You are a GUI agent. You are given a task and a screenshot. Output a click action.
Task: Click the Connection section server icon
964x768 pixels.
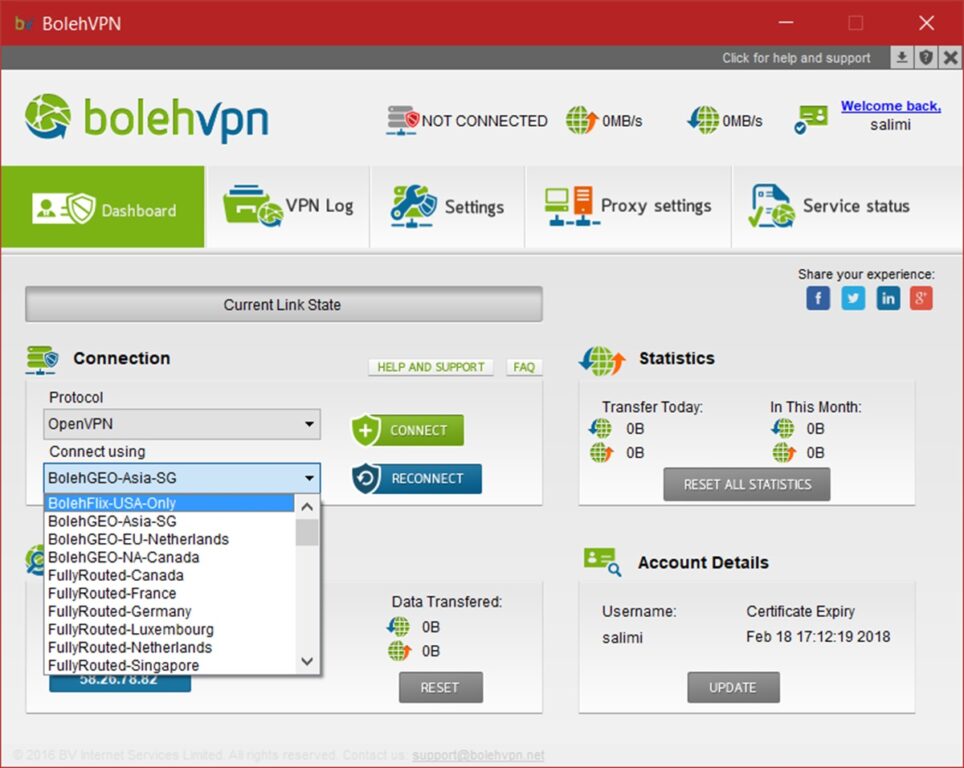tap(41, 360)
